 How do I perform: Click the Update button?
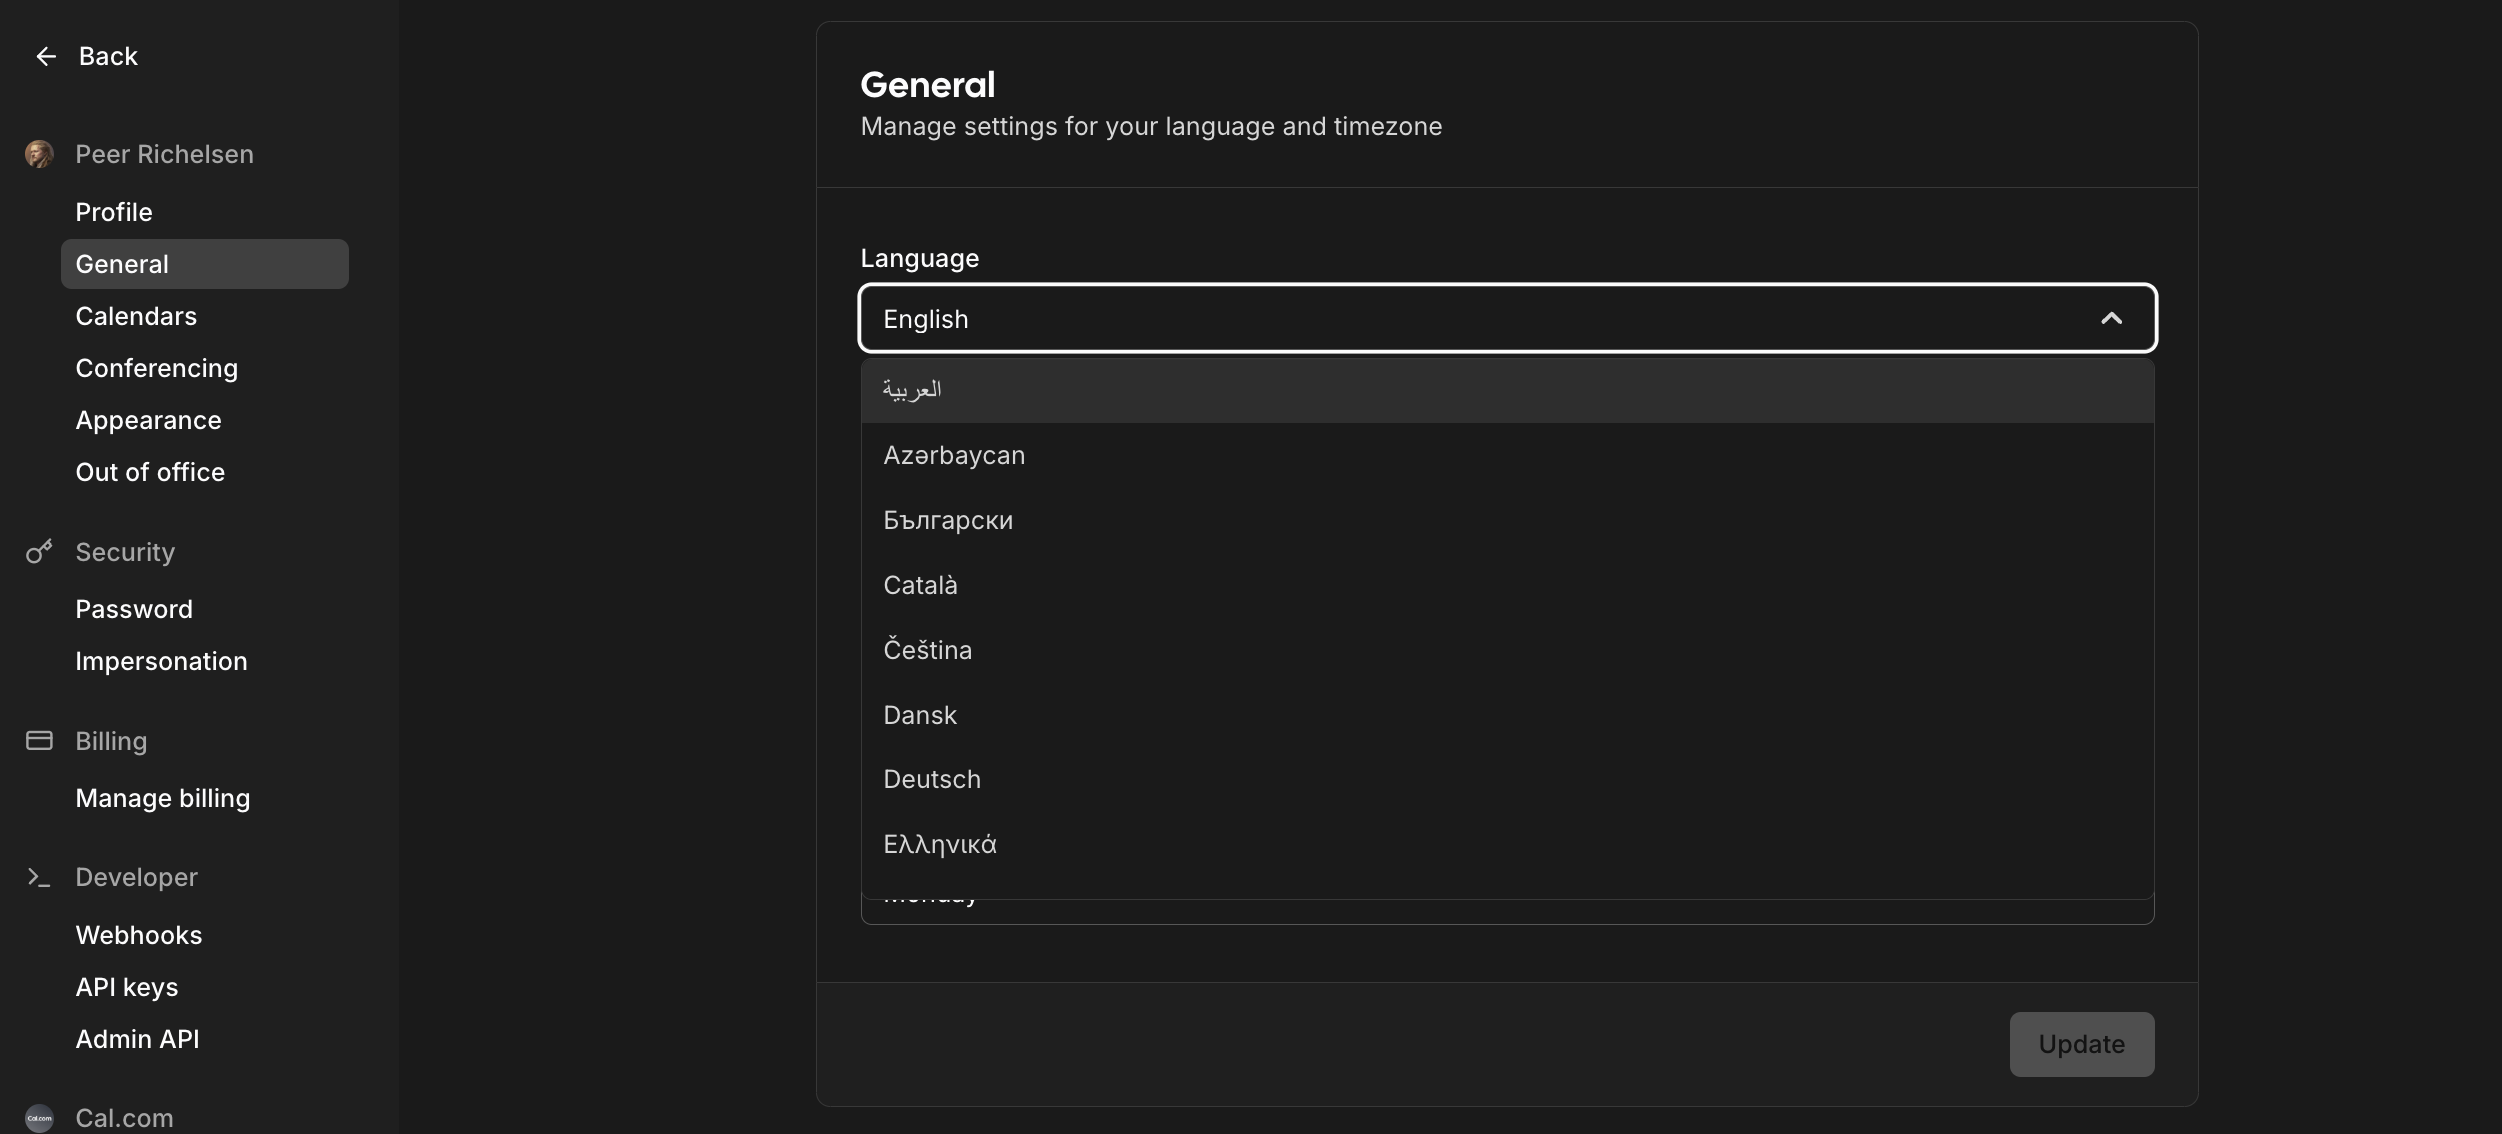point(2082,1044)
